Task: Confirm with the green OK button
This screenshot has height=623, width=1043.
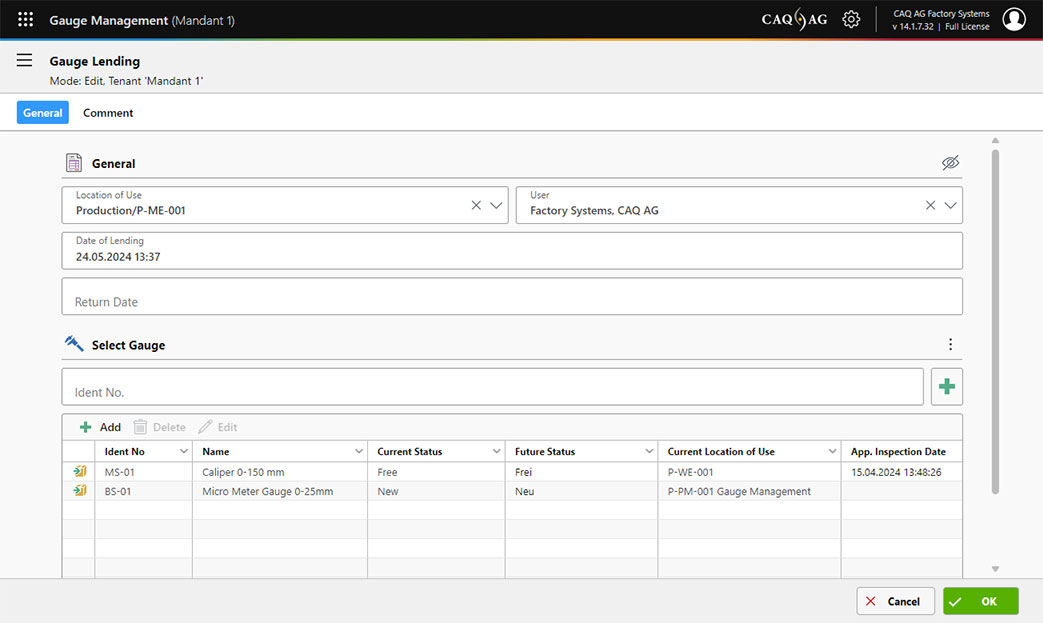Action: 980,601
